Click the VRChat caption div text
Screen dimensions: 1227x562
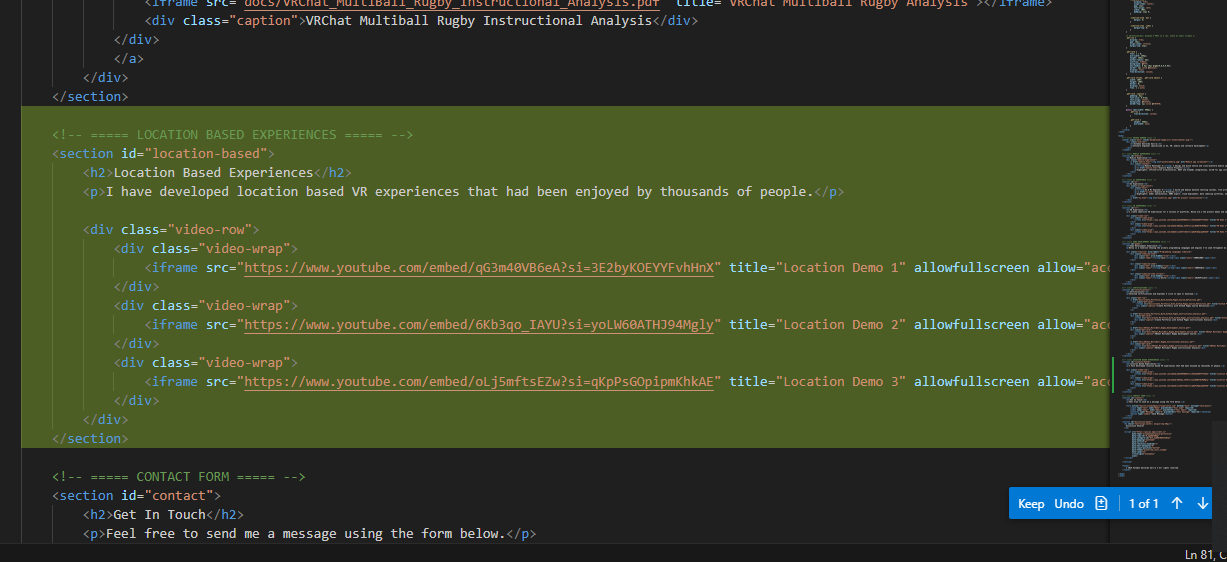[x=478, y=21]
